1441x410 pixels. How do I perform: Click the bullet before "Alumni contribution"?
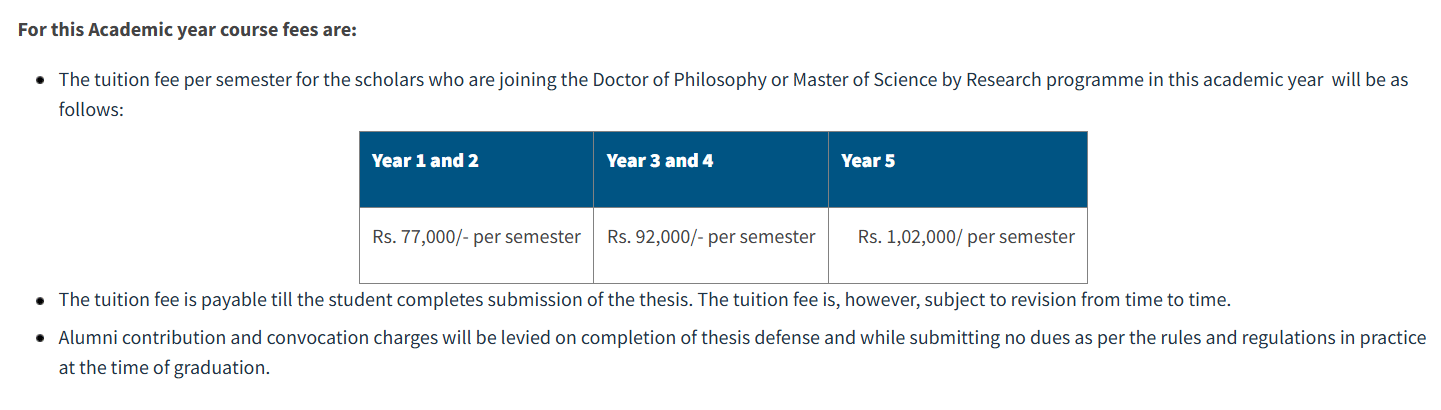[39, 338]
